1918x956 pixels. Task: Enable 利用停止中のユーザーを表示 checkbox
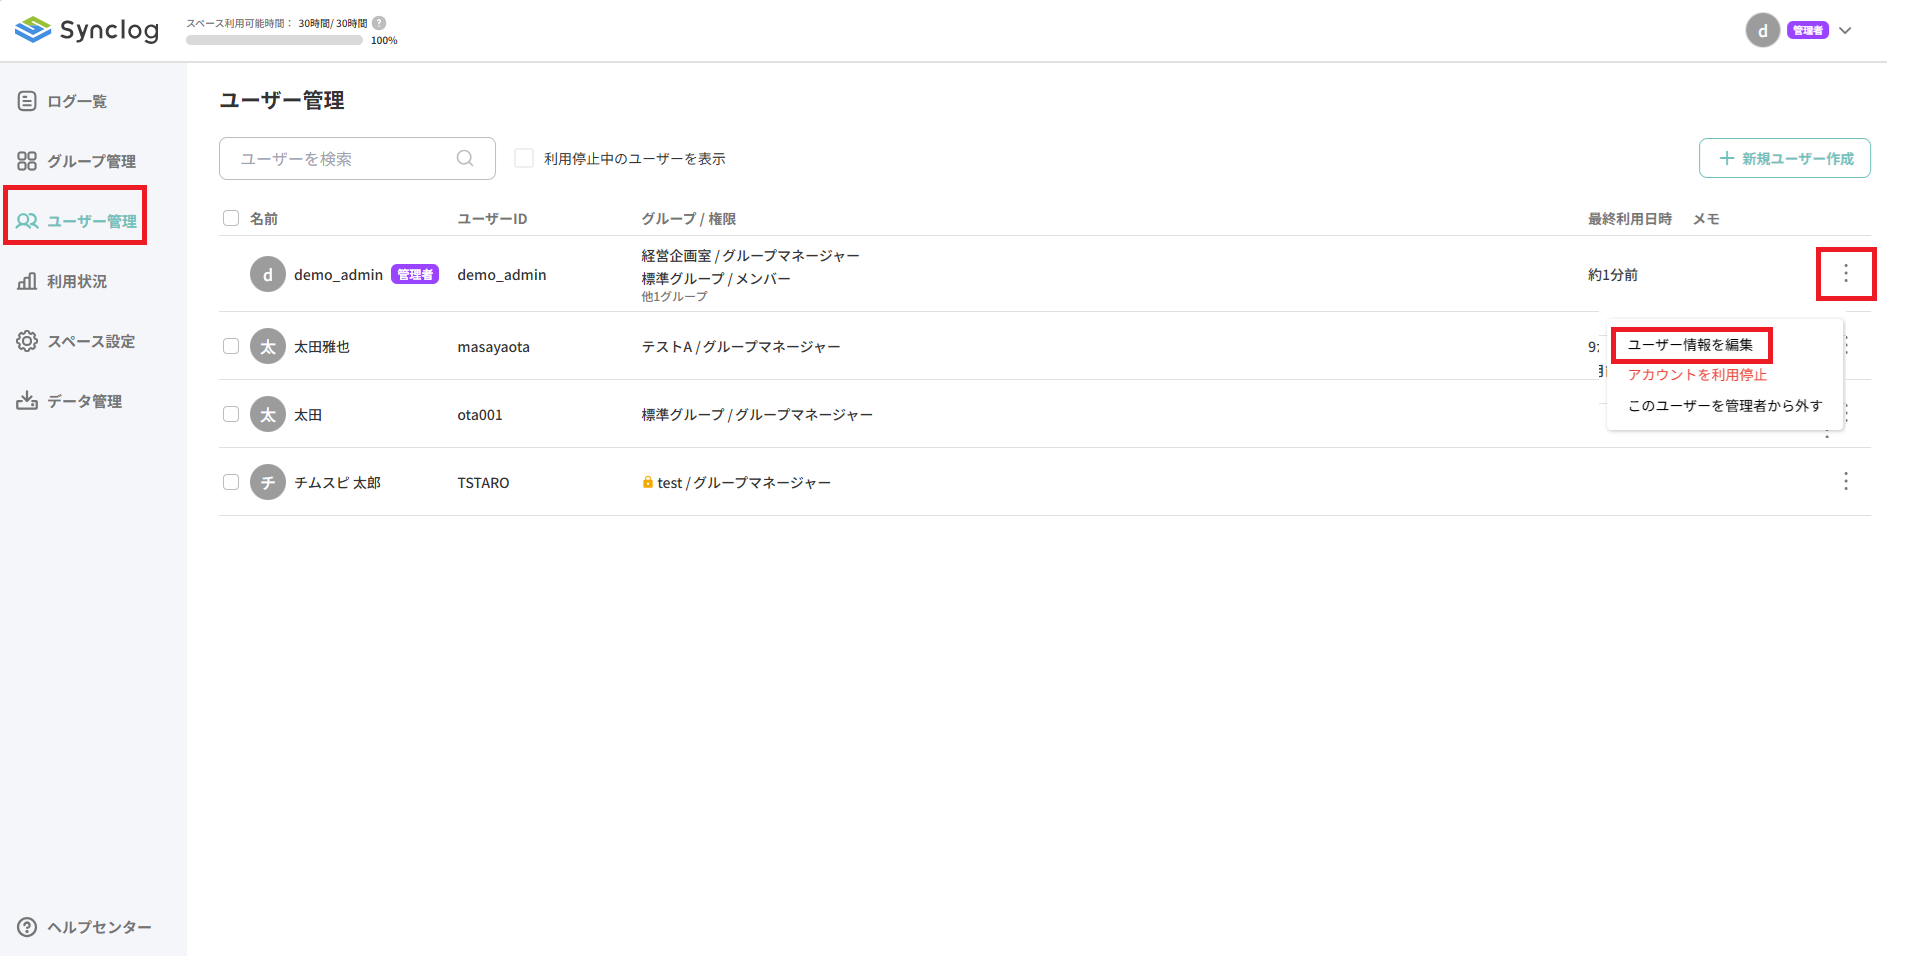pyautogui.click(x=524, y=158)
